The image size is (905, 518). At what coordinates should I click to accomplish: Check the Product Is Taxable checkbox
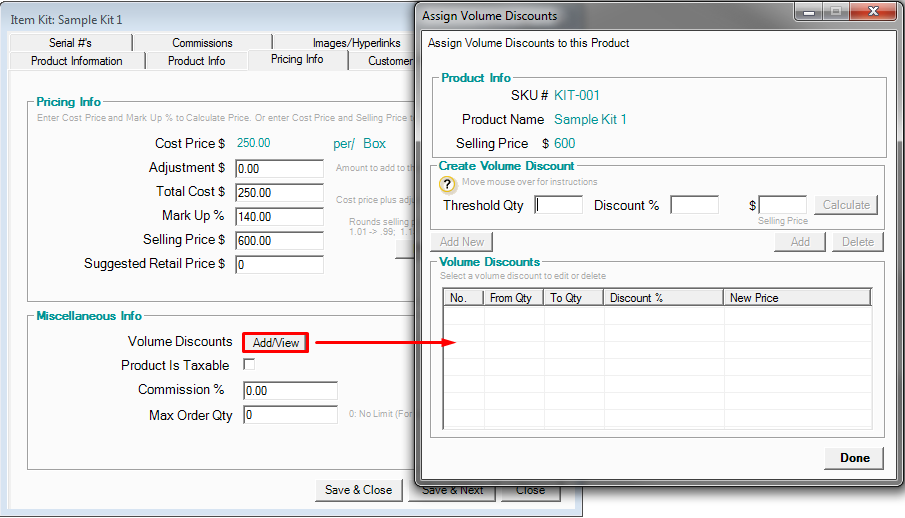tap(249, 365)
